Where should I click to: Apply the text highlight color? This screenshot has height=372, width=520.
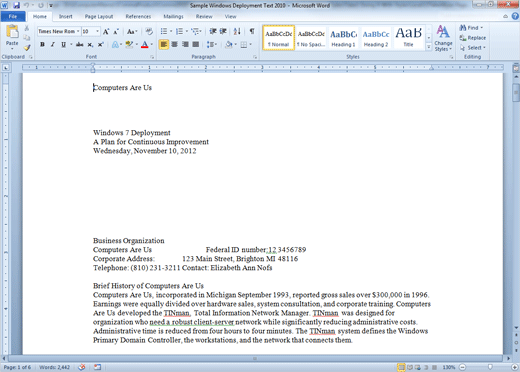(x=129, y=44)
